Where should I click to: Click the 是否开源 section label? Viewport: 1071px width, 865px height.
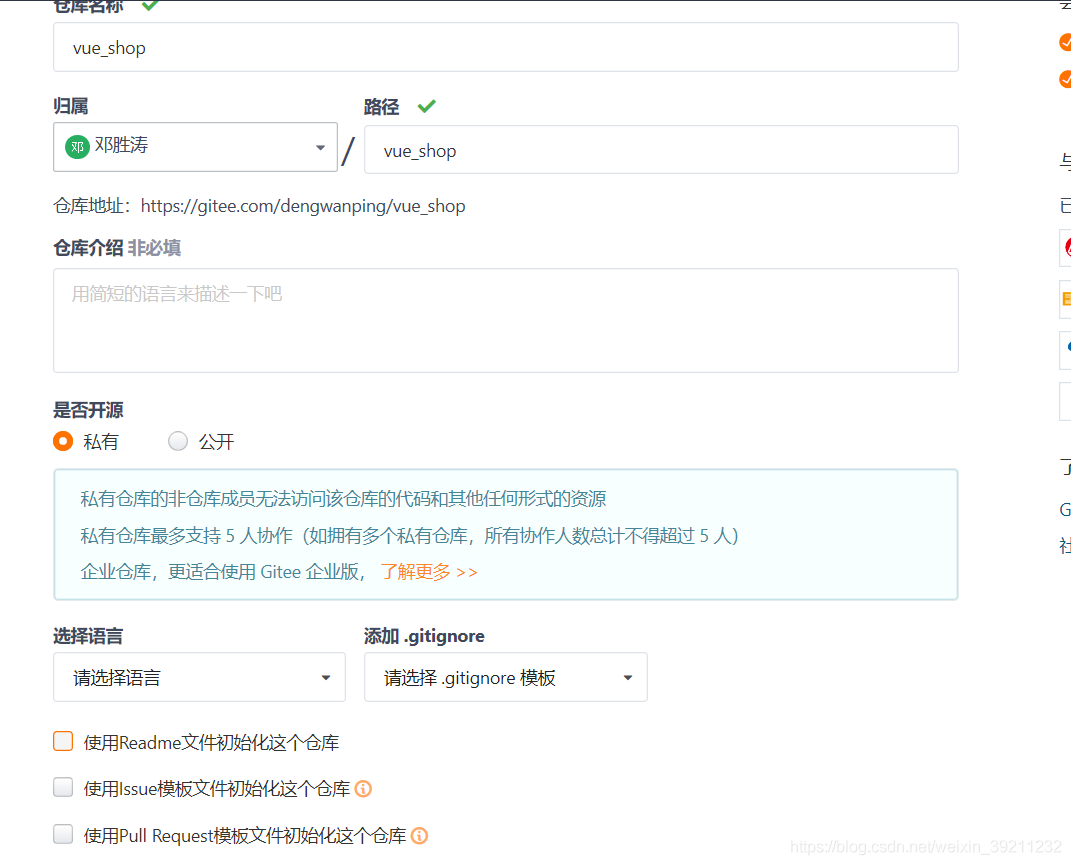88,410
